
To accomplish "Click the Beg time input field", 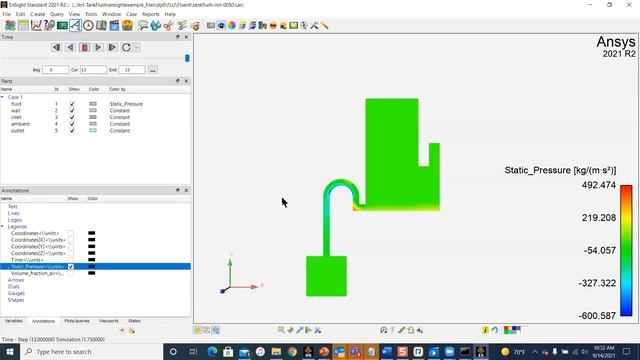I will pos(55,70).
